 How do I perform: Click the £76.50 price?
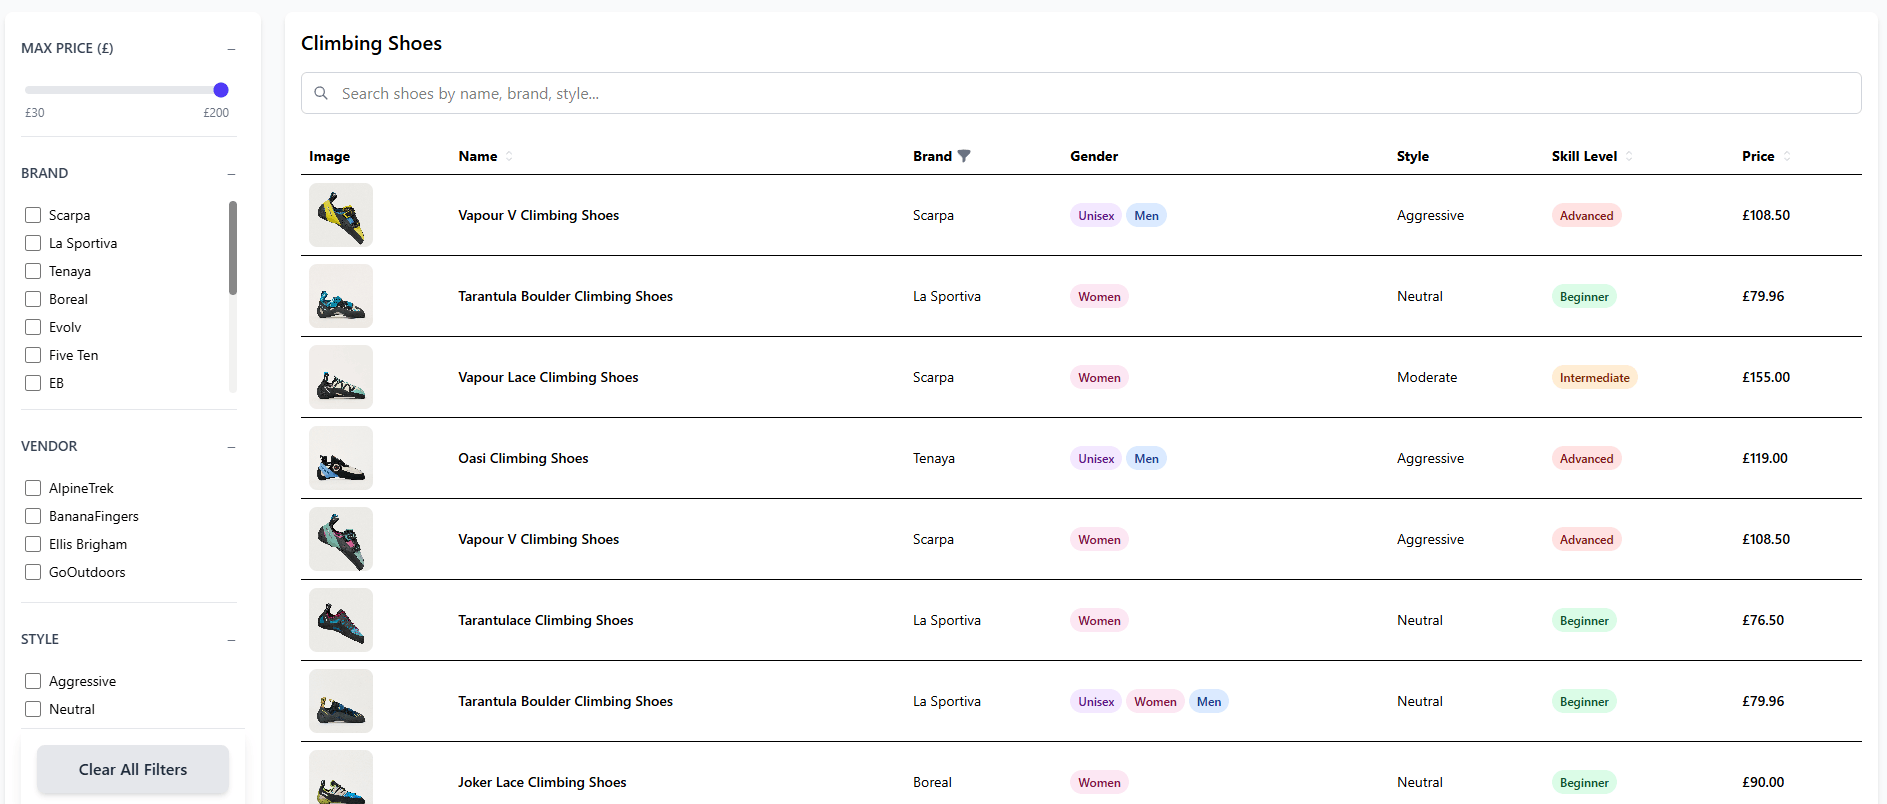[1763, 620]
